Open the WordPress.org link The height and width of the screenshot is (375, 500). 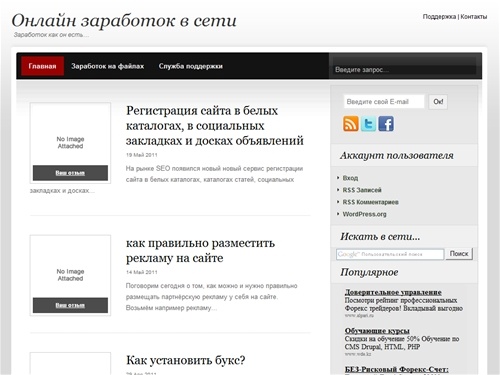click(x=364, y=214)
